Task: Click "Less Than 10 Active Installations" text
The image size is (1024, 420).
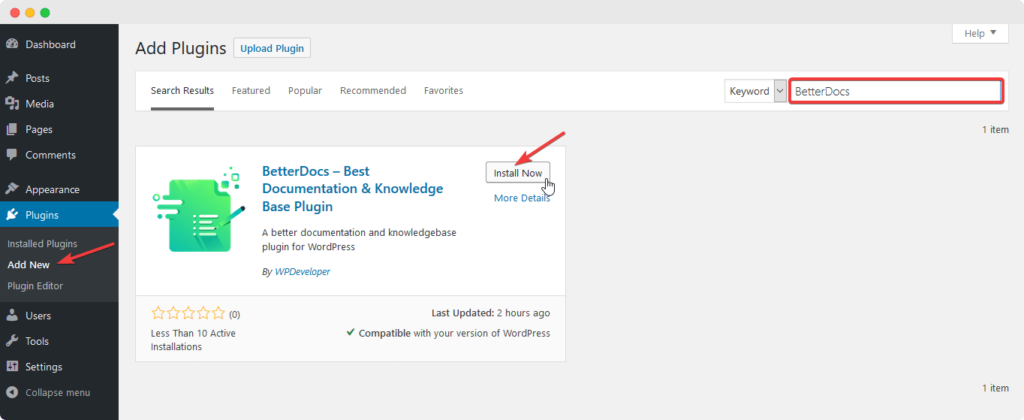Action: 193,340
